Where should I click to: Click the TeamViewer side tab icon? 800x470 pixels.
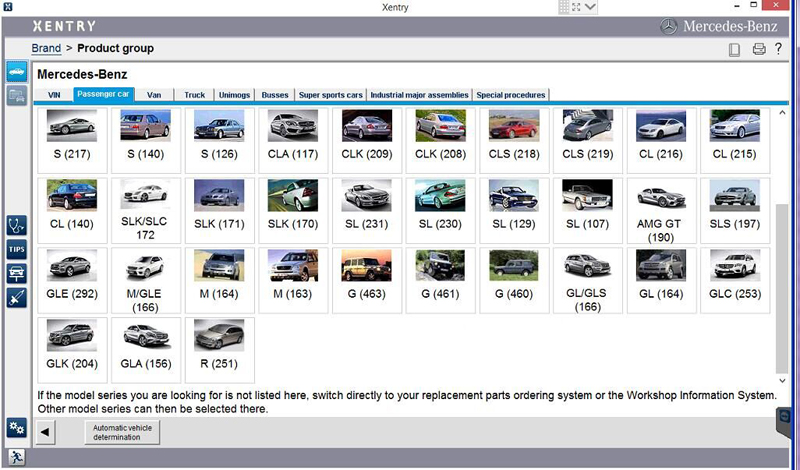click(x=785, y=418)
